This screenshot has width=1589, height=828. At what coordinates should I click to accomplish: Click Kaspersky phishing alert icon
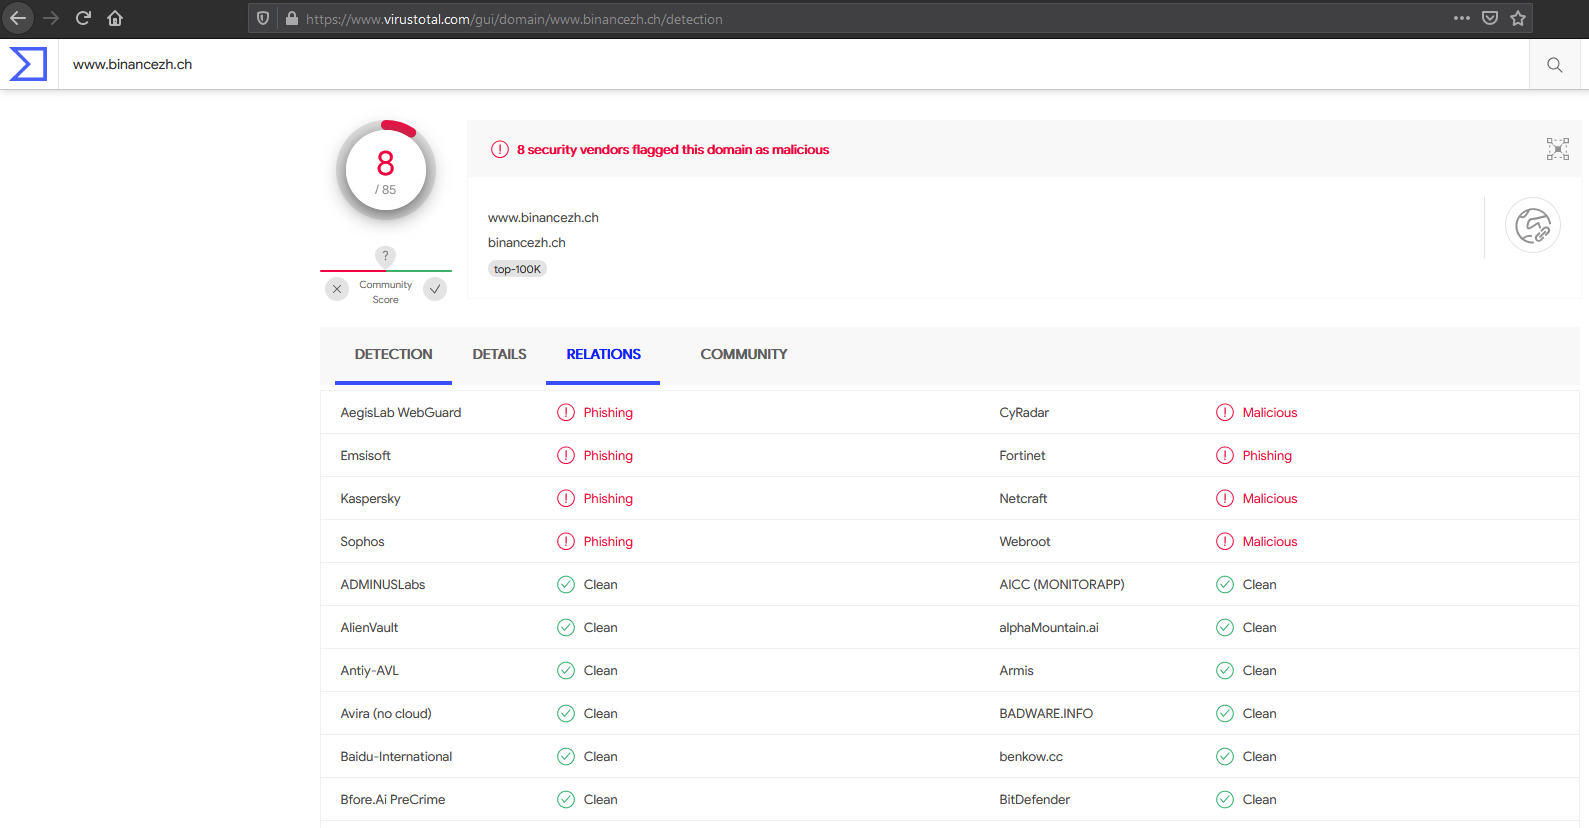pyautogui.click(x=566, y=498)
